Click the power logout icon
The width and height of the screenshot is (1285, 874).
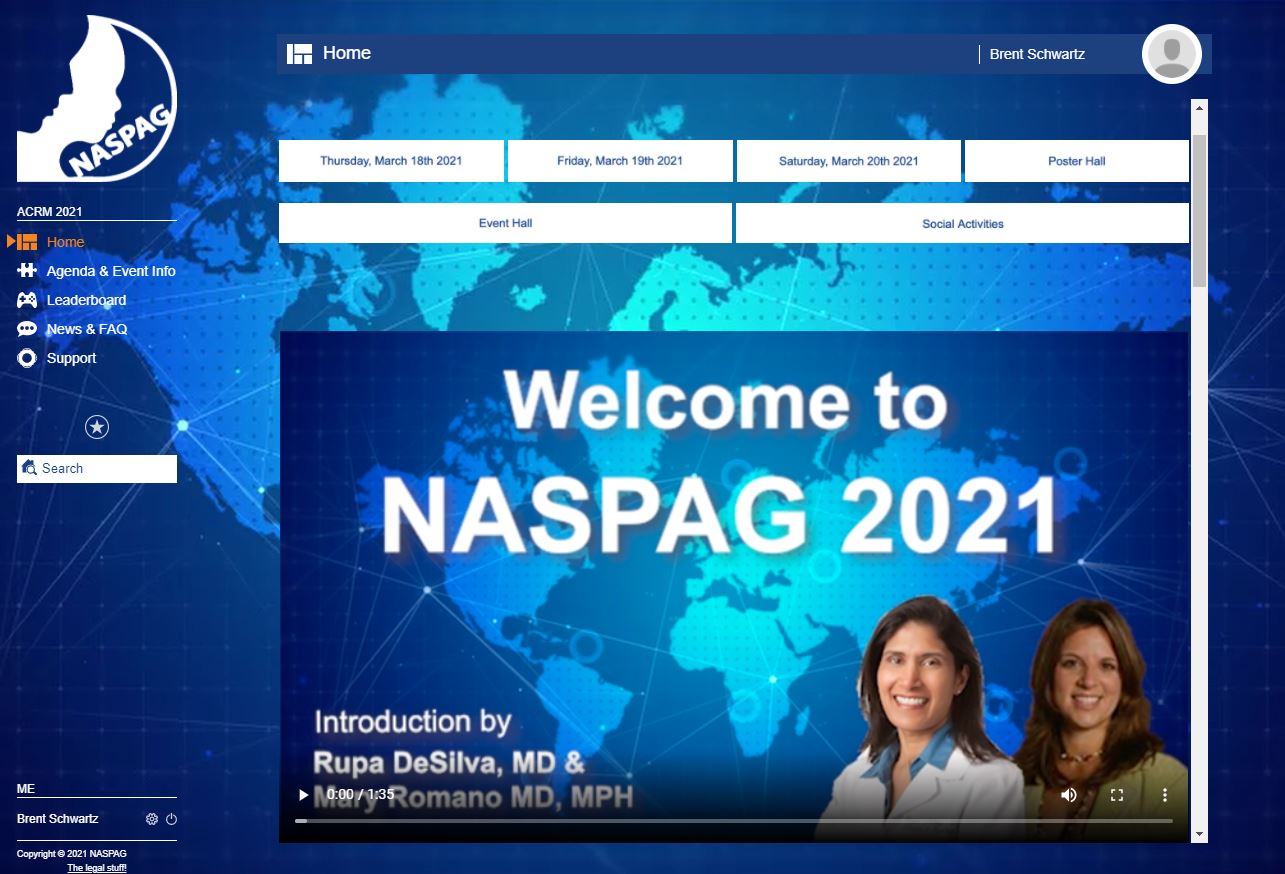point(171,819)
